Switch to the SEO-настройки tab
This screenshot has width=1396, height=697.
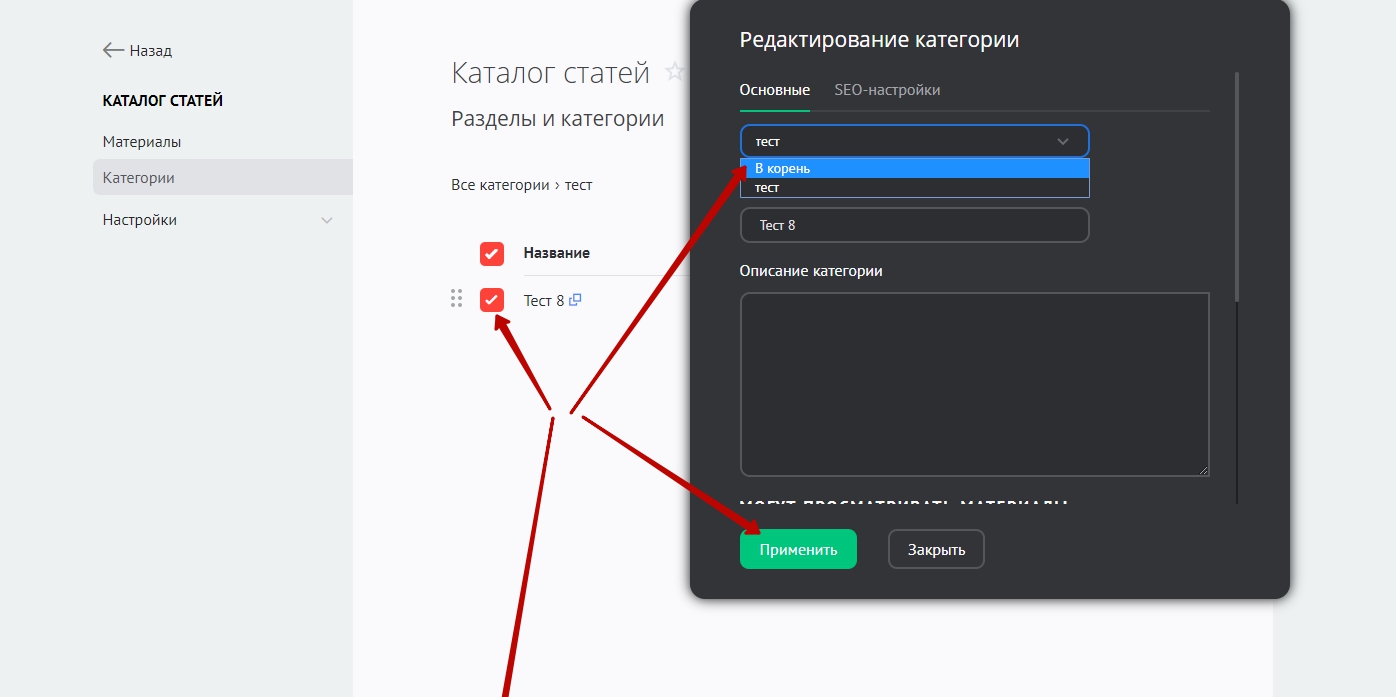(887, 90)
